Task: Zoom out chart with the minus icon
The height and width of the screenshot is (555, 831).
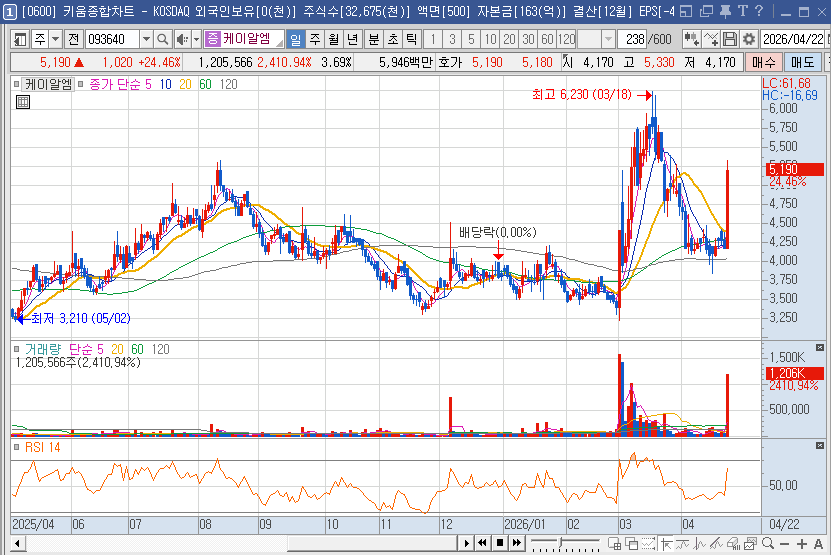Action: pos(785,544)
